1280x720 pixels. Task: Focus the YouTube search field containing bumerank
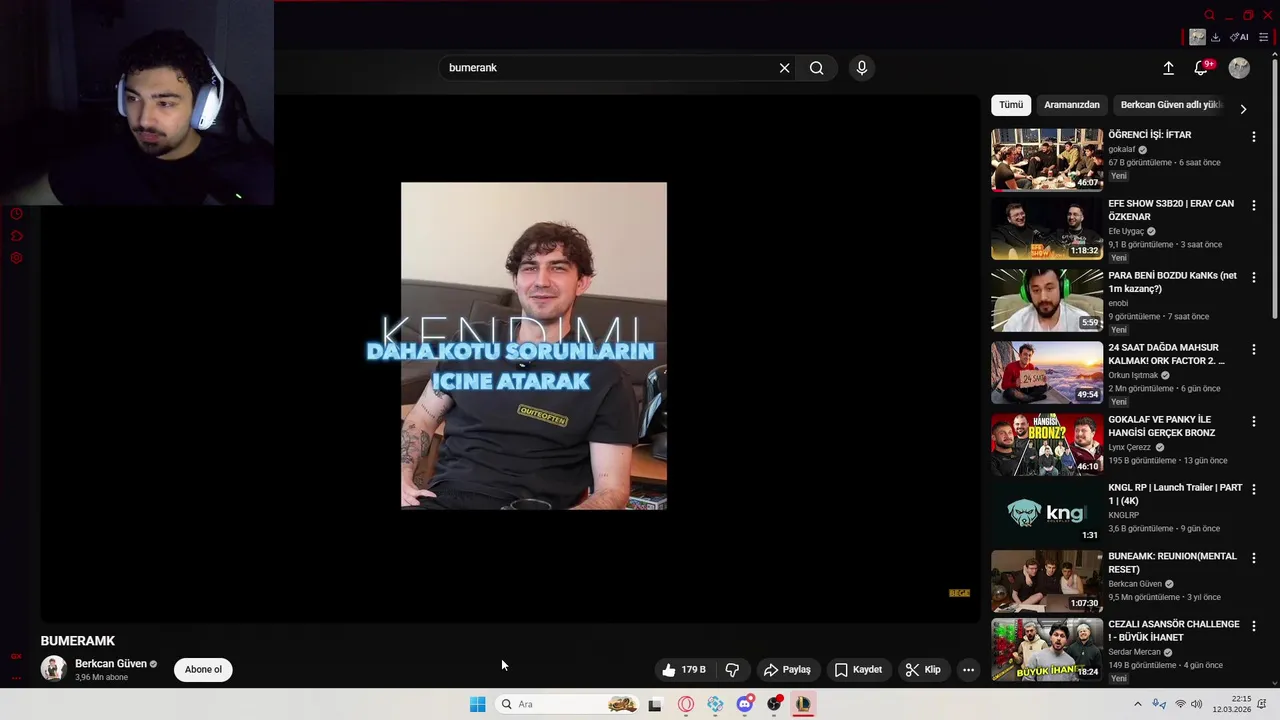point(605,68)
